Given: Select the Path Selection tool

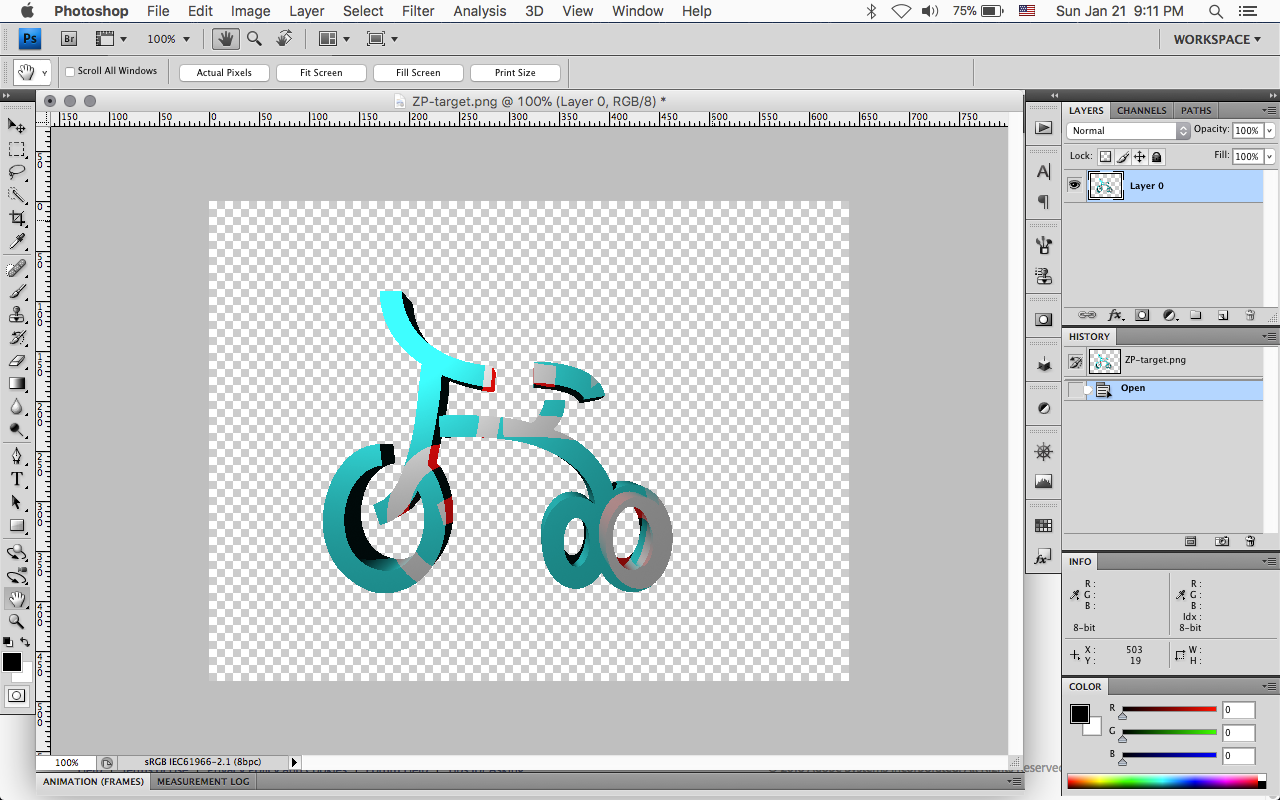Looking at the screenshot, I should click(x=17, y=502).
